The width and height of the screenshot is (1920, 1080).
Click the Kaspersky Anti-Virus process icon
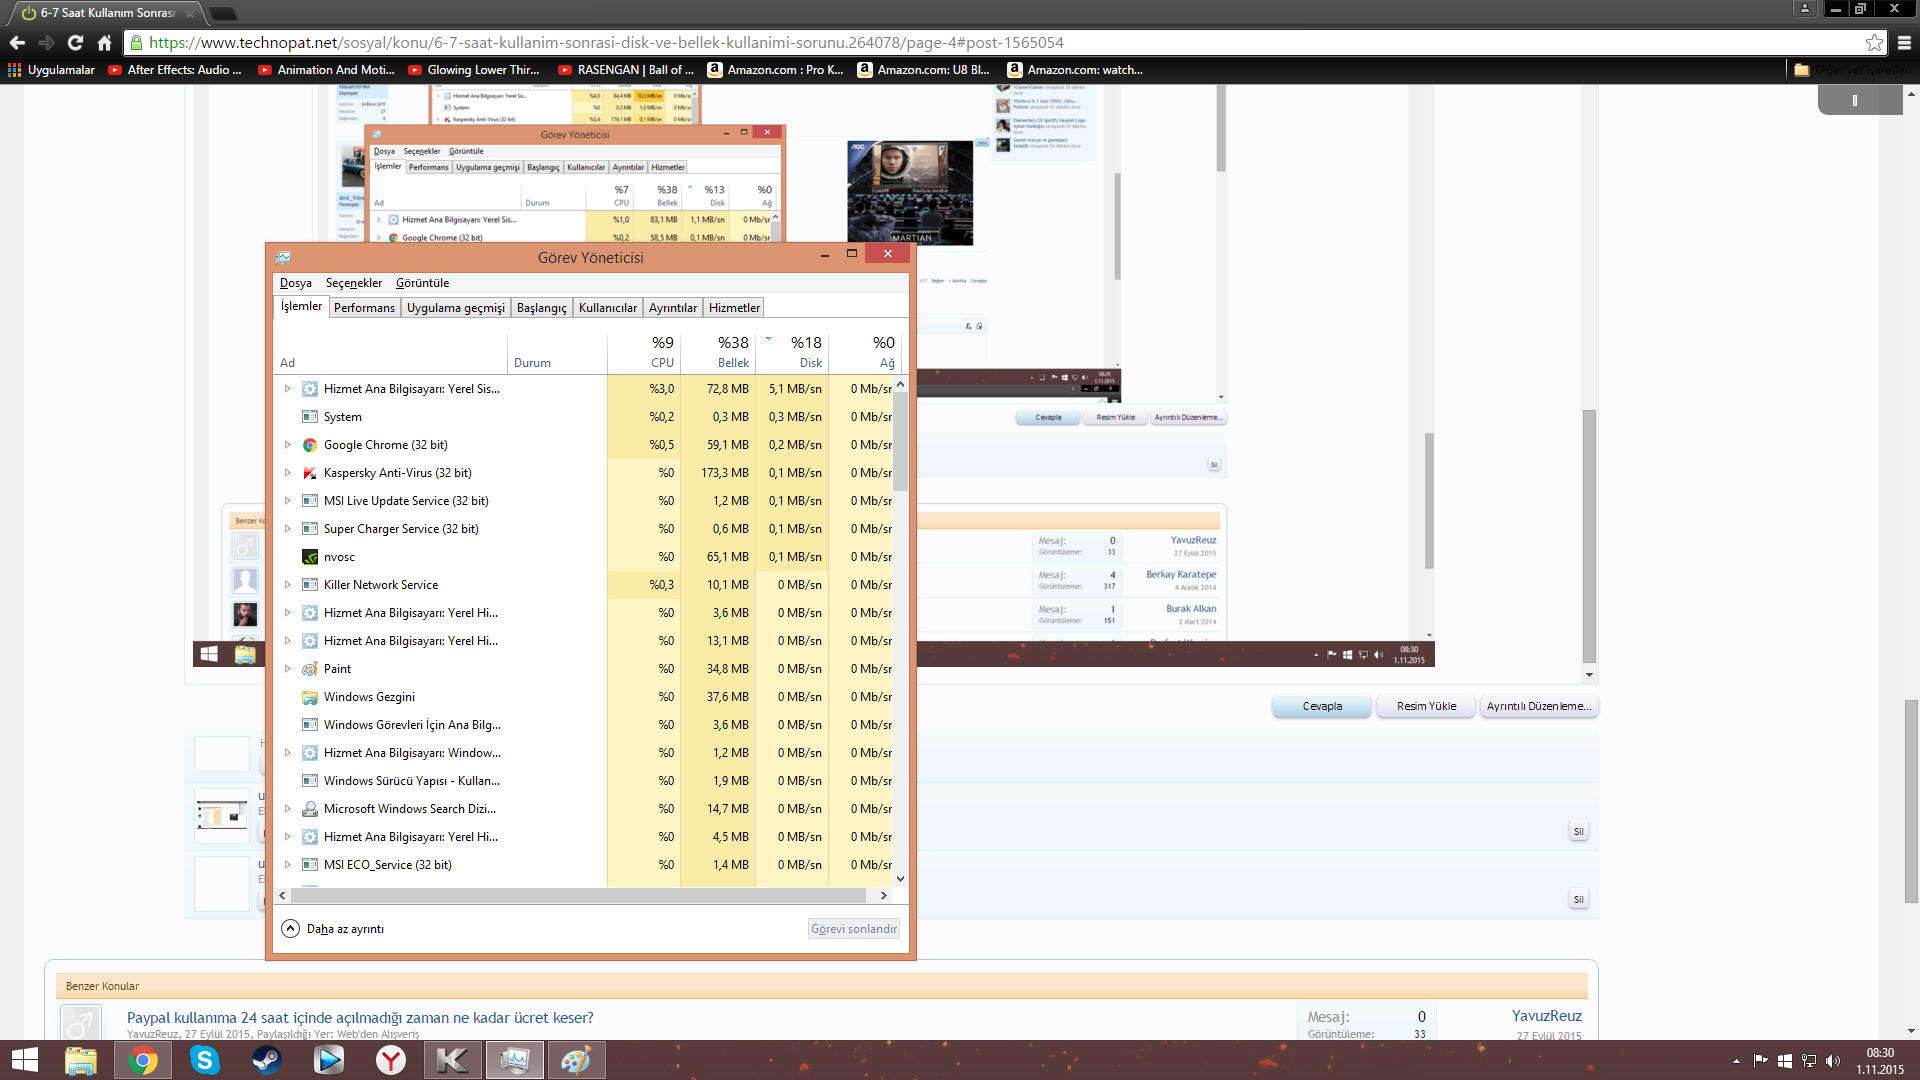click(310, 473)
